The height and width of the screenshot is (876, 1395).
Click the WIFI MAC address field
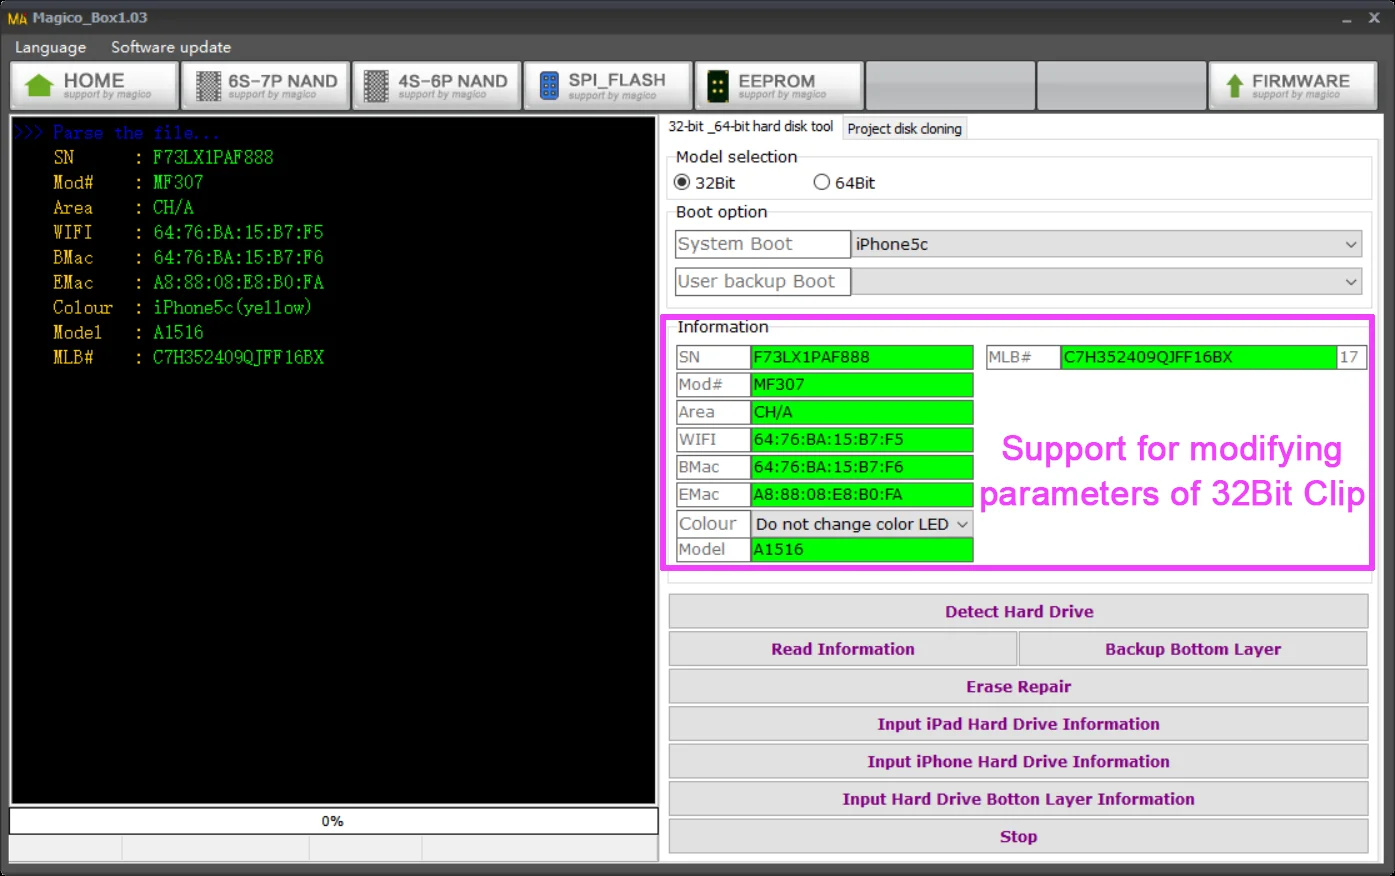862,439
